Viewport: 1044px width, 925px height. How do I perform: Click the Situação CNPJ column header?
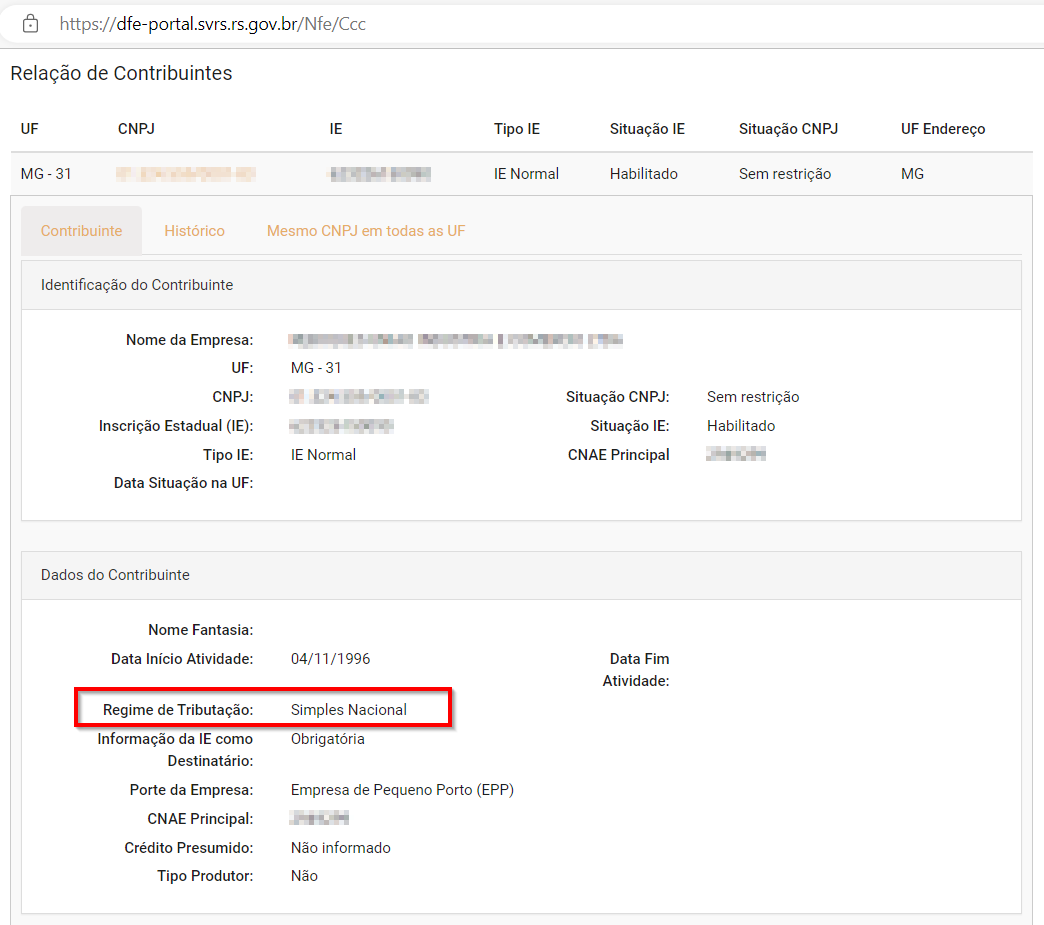click(x=788, y=129)
